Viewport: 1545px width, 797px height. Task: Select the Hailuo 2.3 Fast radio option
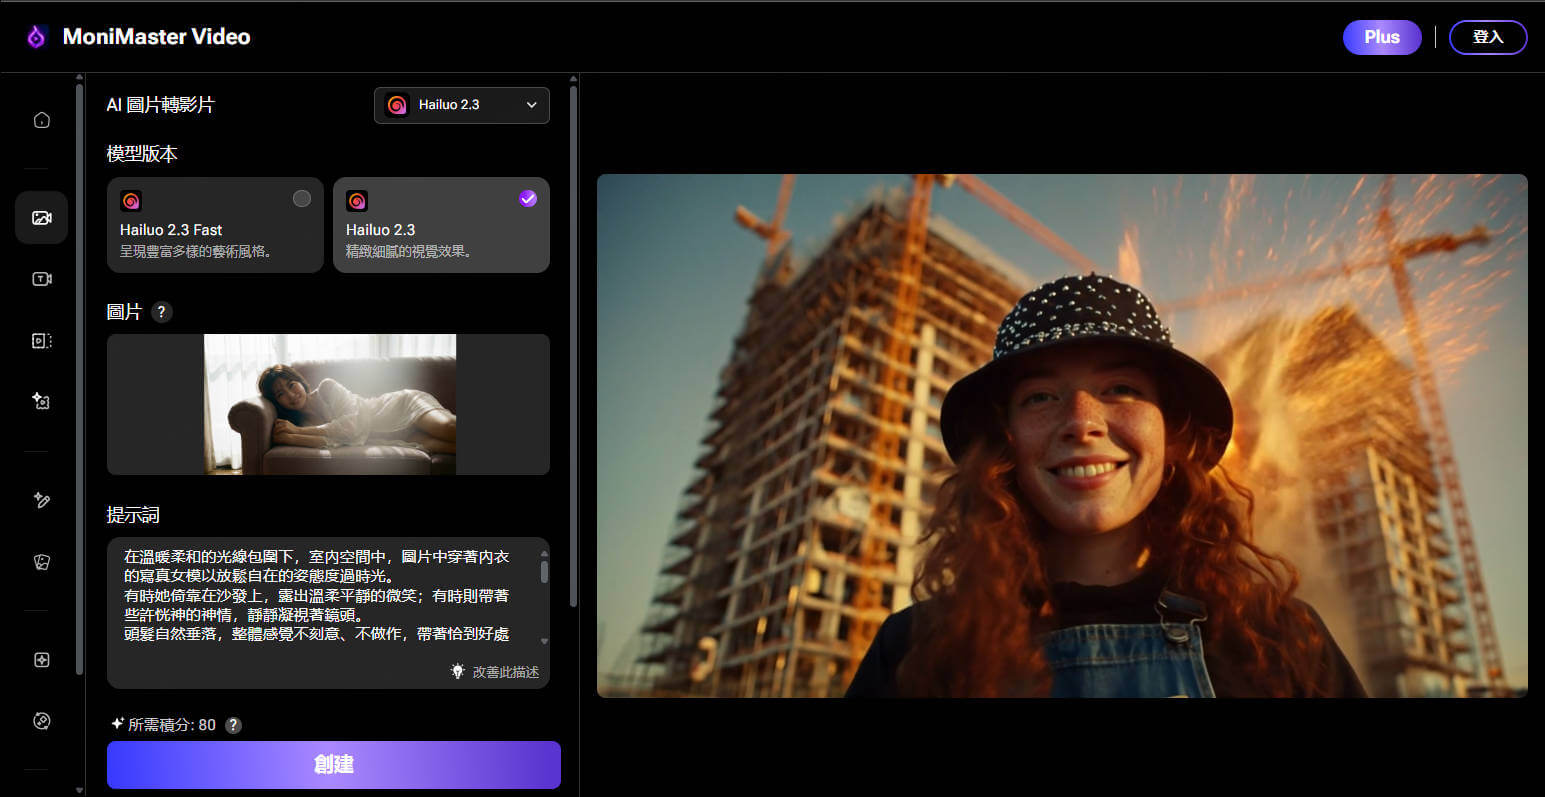coord(301,199)
